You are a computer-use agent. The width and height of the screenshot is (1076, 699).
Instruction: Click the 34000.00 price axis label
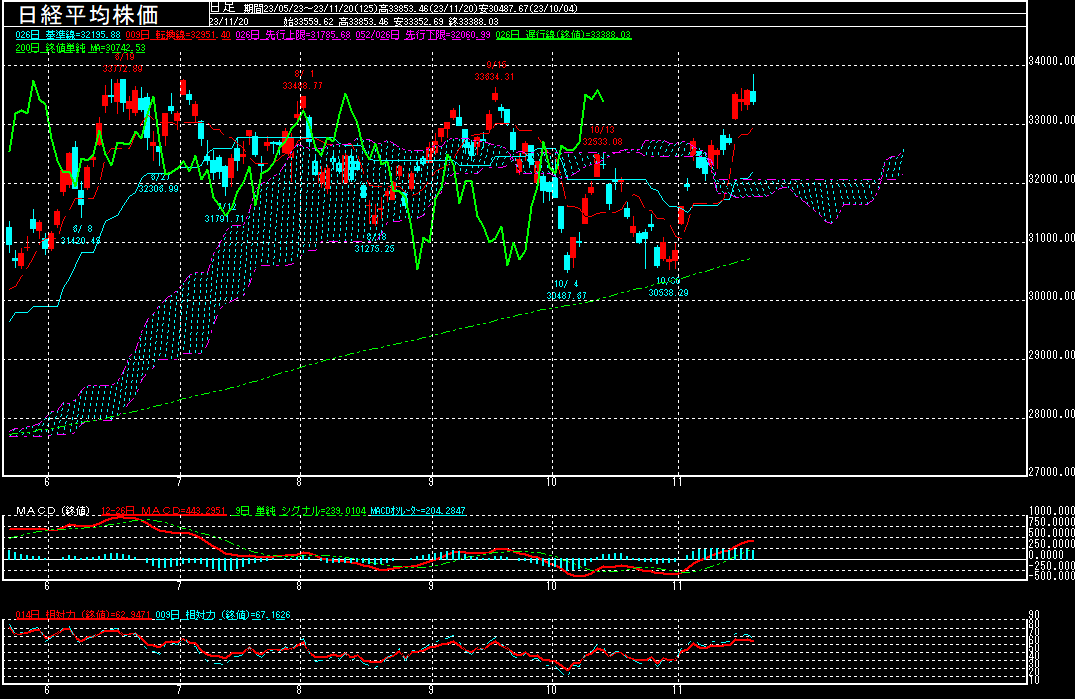coord(1052,61)
